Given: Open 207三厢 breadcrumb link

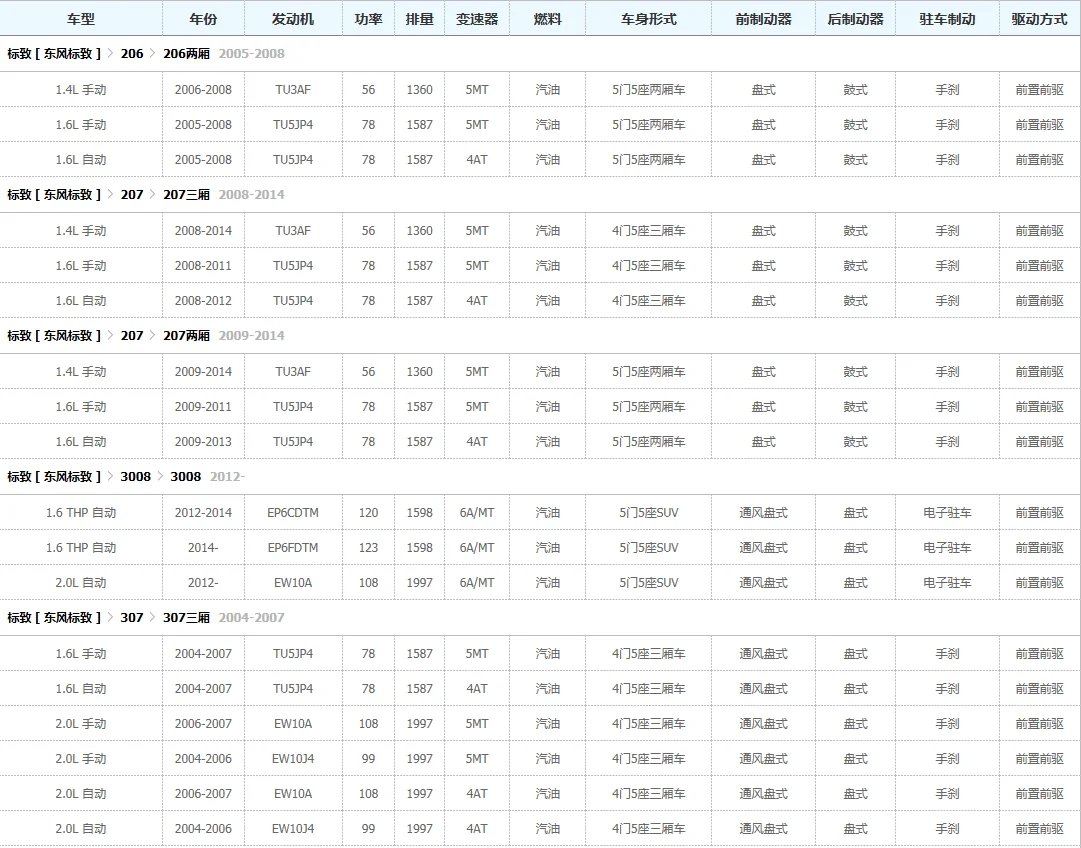Looking at the screenshot, I should click(x=186, y=195).
